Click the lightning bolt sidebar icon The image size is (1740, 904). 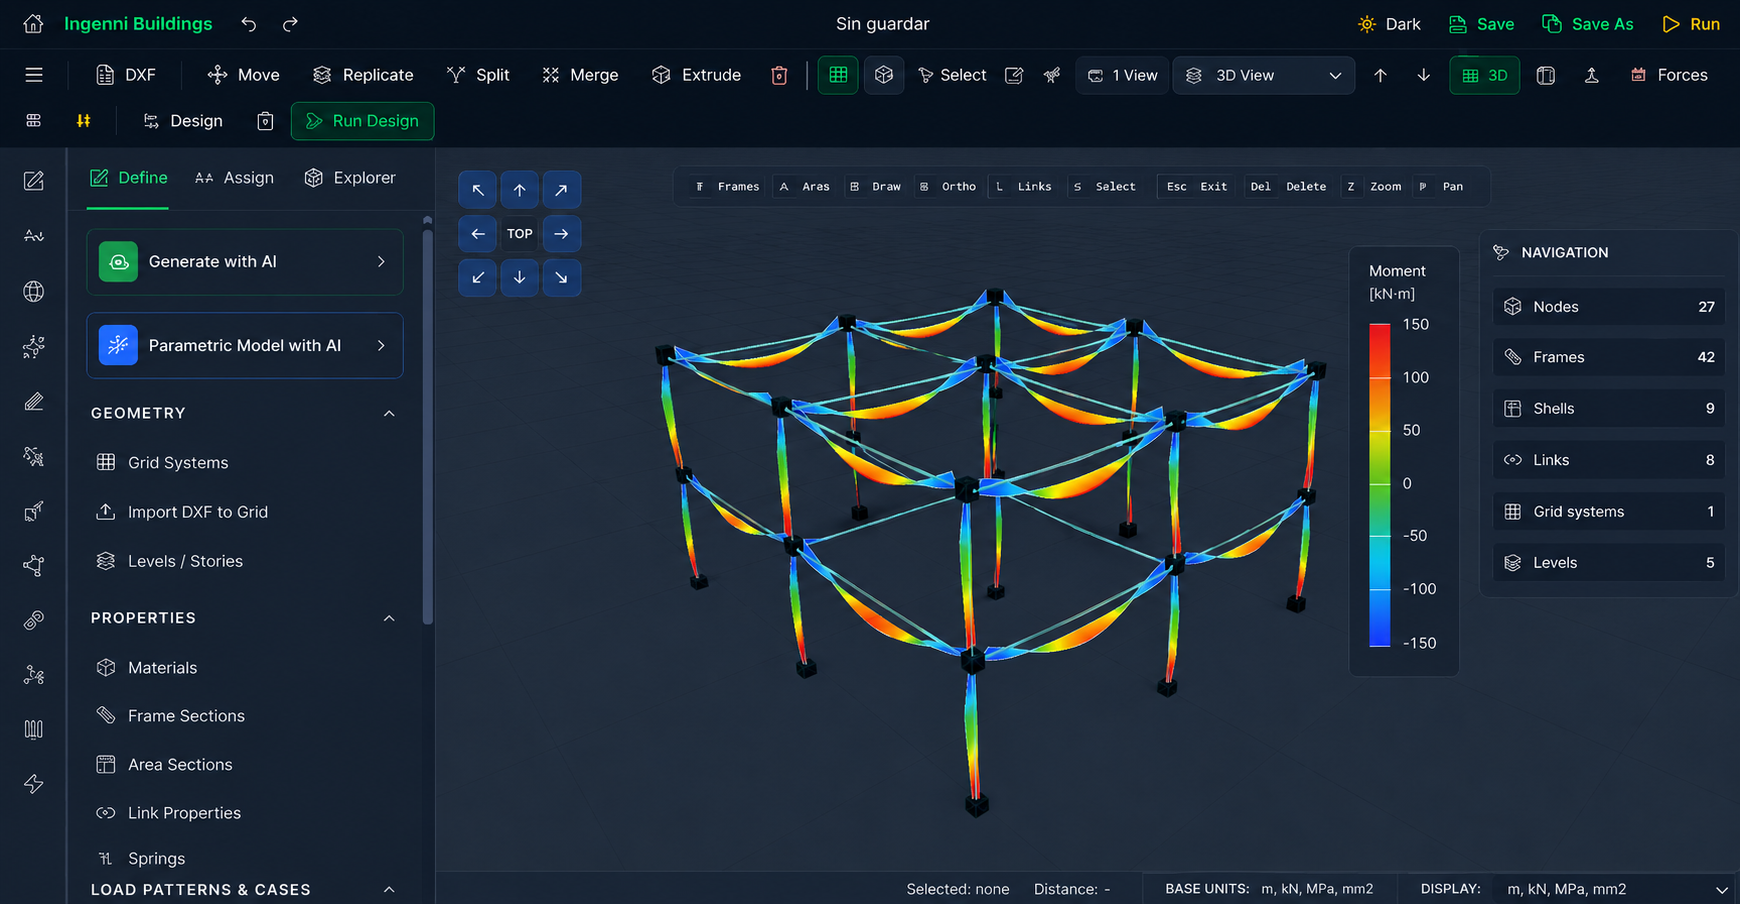tap(34, 784)
